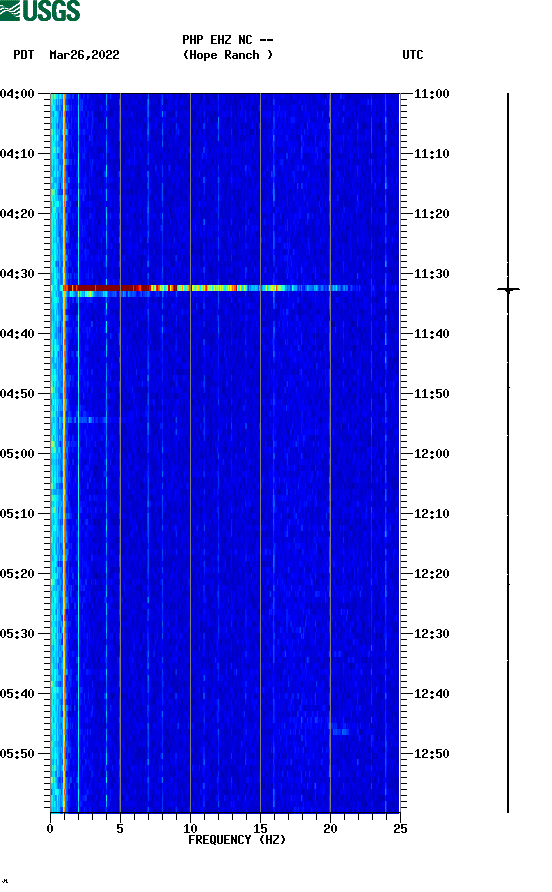Click the '04:30' PDT time label
The height and width of the screenshot is (892, 552).
point(17,274)
